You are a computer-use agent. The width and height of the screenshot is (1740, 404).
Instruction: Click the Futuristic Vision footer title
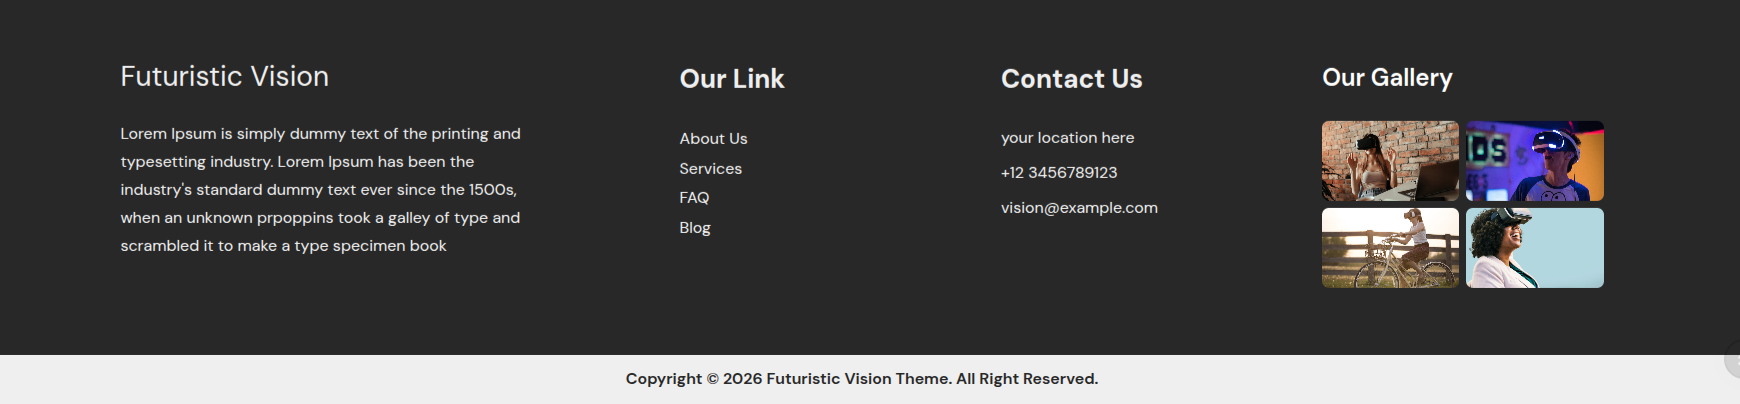(224, 77)
